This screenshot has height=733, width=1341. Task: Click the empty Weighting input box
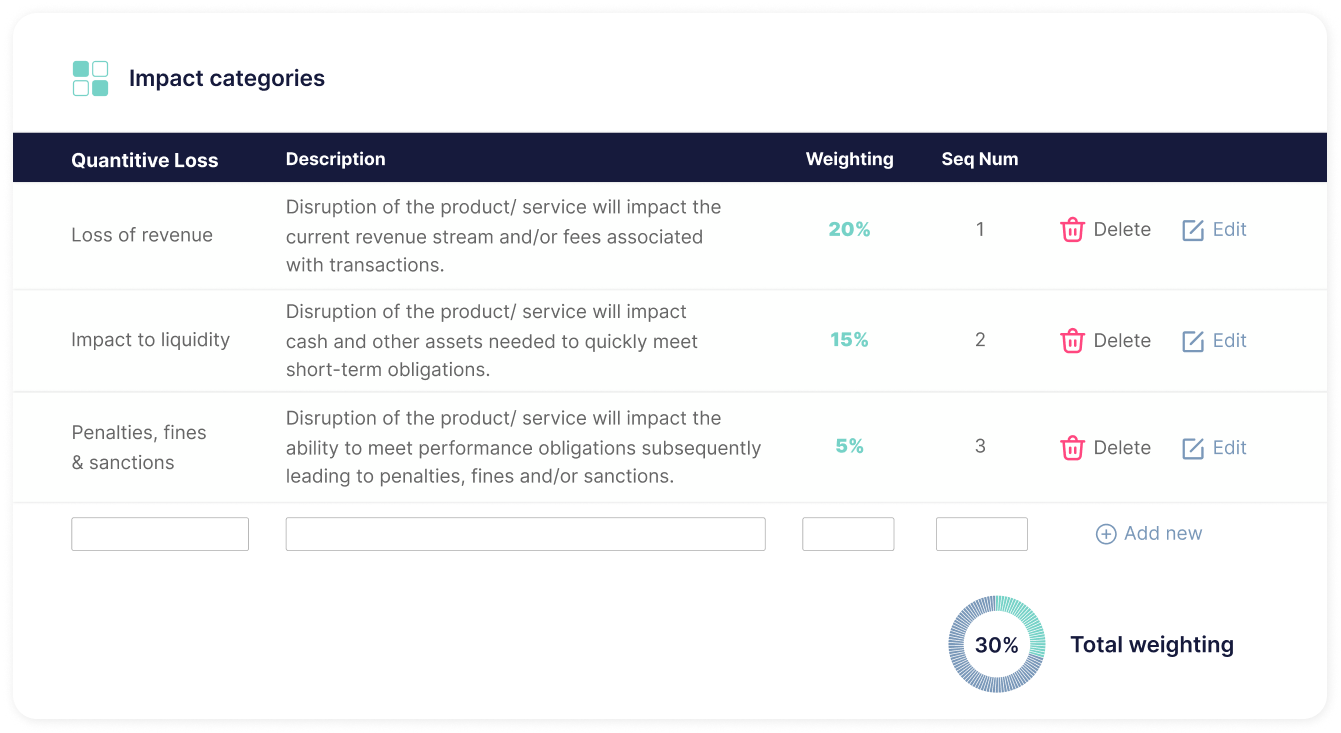click(847, 533)
